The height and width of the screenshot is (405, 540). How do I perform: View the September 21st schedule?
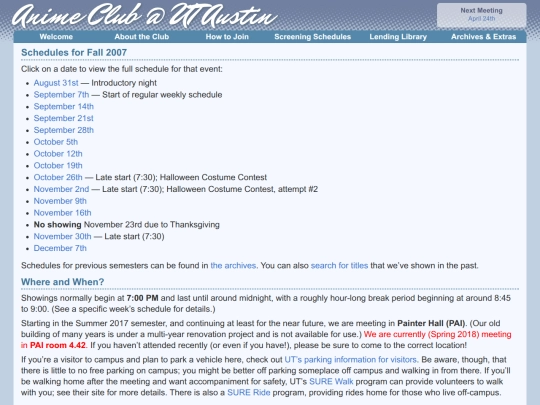[64, 118]
